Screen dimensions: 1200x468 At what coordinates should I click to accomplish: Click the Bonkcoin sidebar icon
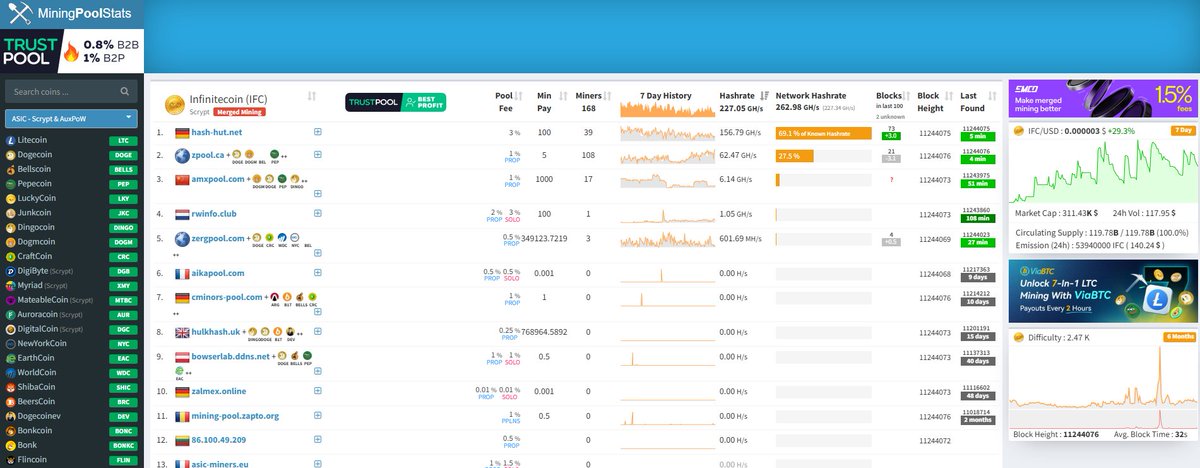(x=11, y=429)
